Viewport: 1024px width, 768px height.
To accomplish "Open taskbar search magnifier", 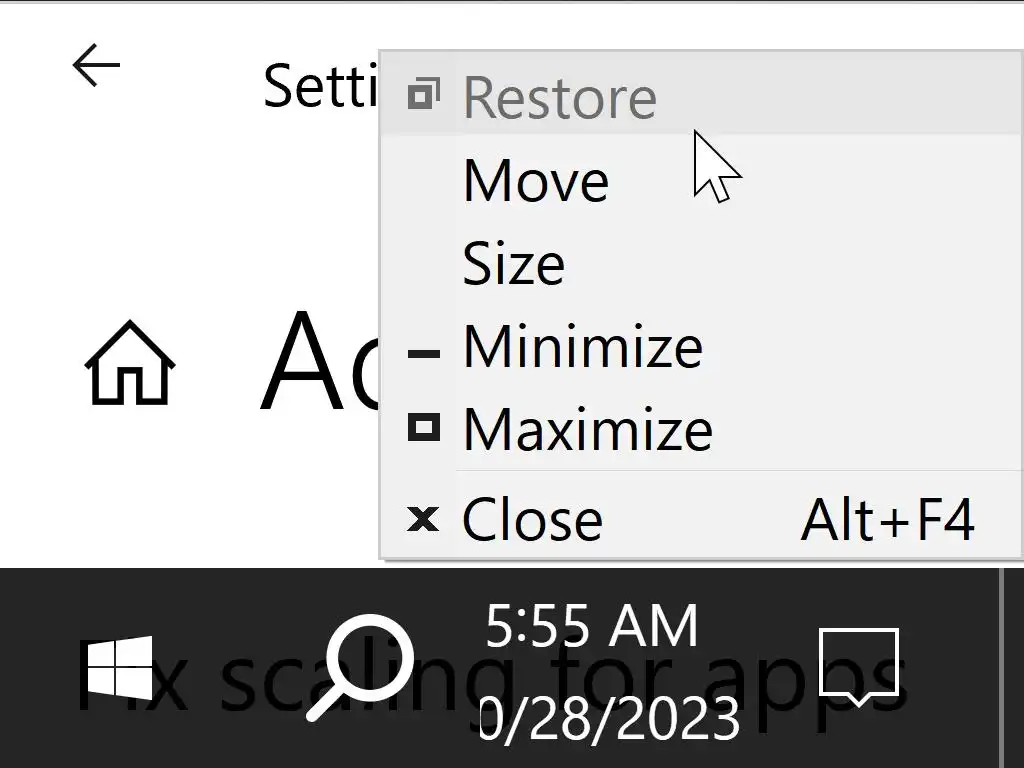I will tap(360, 667).
